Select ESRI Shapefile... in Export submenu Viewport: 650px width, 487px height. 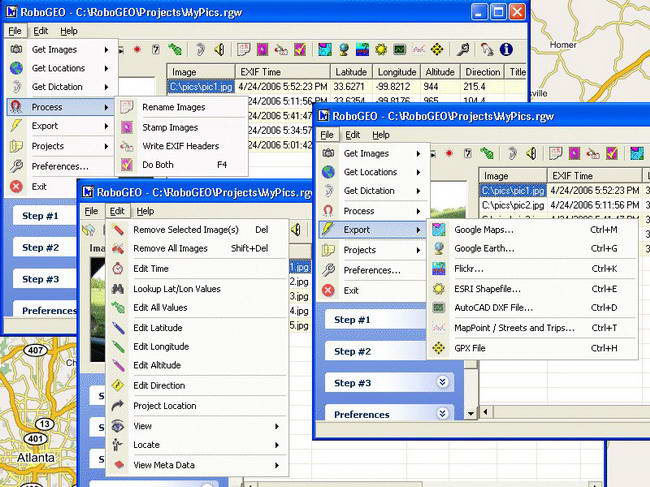point(532,289)
